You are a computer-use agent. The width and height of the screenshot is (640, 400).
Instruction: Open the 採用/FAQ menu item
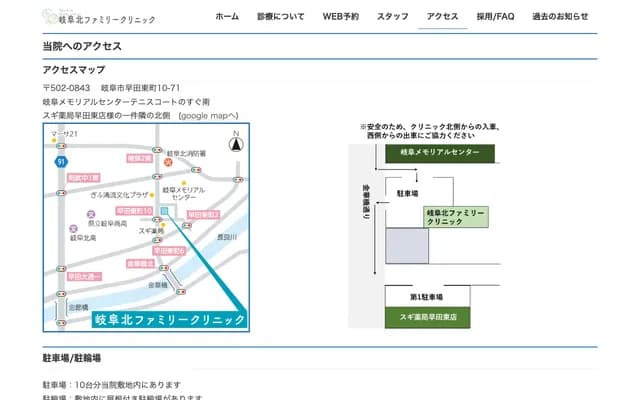496,17
